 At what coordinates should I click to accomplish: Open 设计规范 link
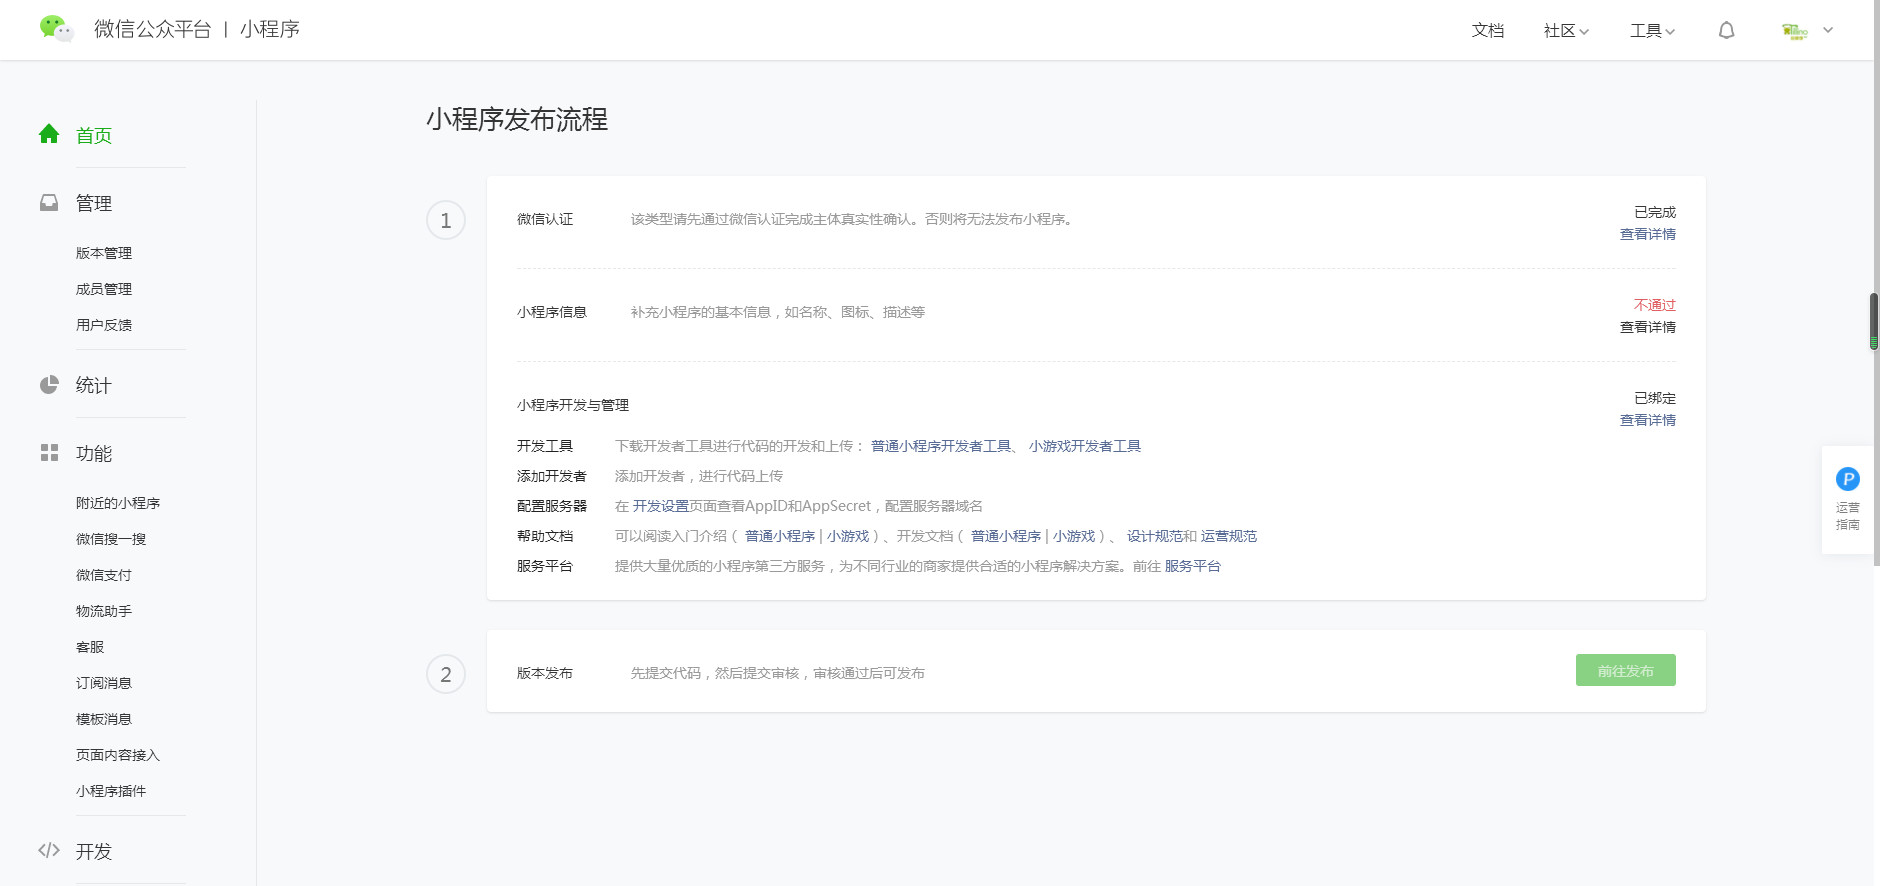[x=1155, y=536]
